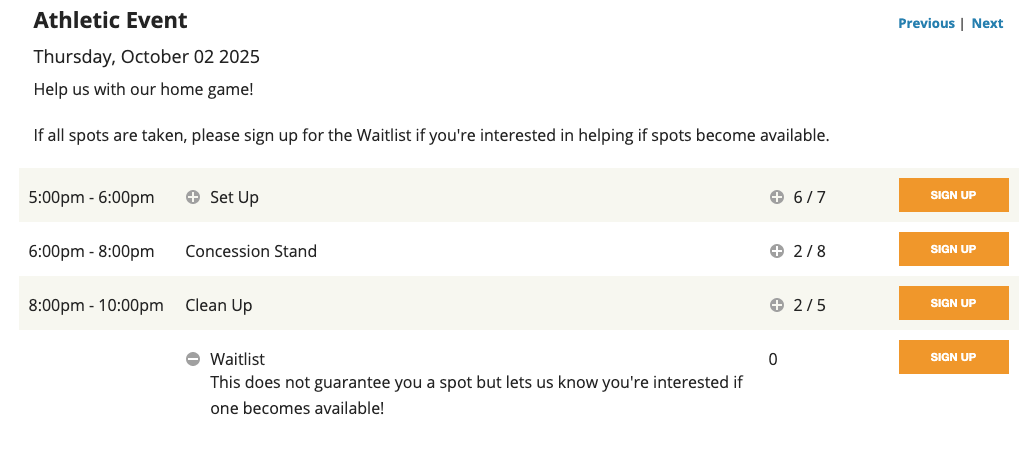Show who filled the 2 / 8 spots
The height and width of the screenshot is (466, 1035).
click(x=776, y=251)
